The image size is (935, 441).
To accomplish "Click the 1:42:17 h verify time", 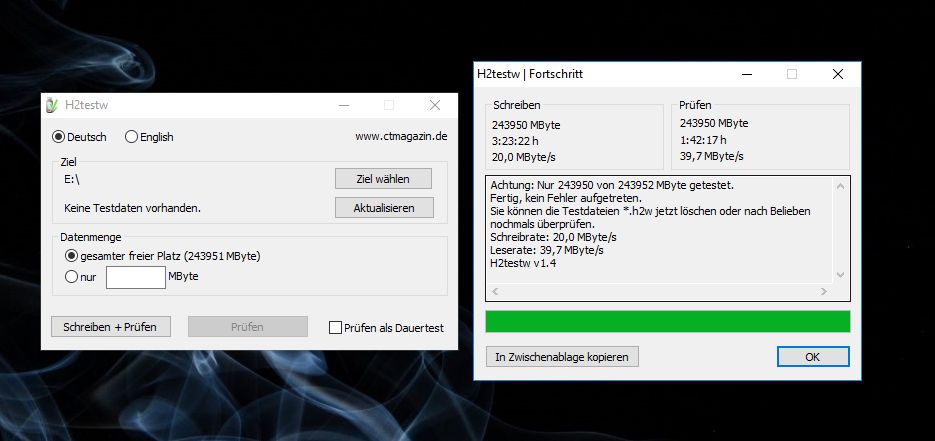I will 703,140.
